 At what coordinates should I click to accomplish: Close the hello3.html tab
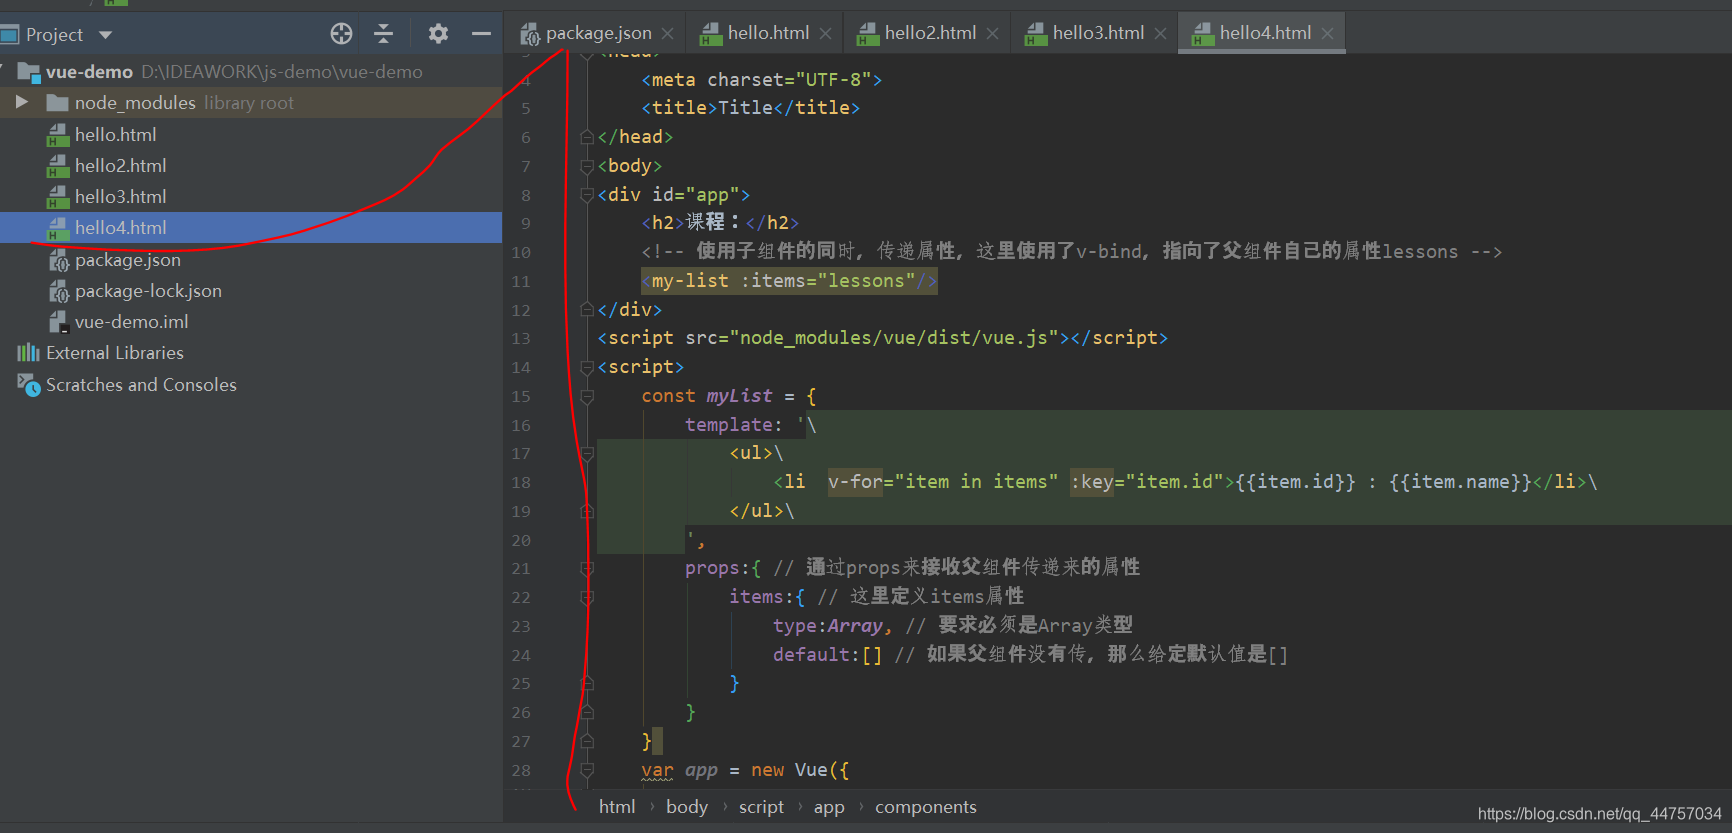click(1160, 34)
